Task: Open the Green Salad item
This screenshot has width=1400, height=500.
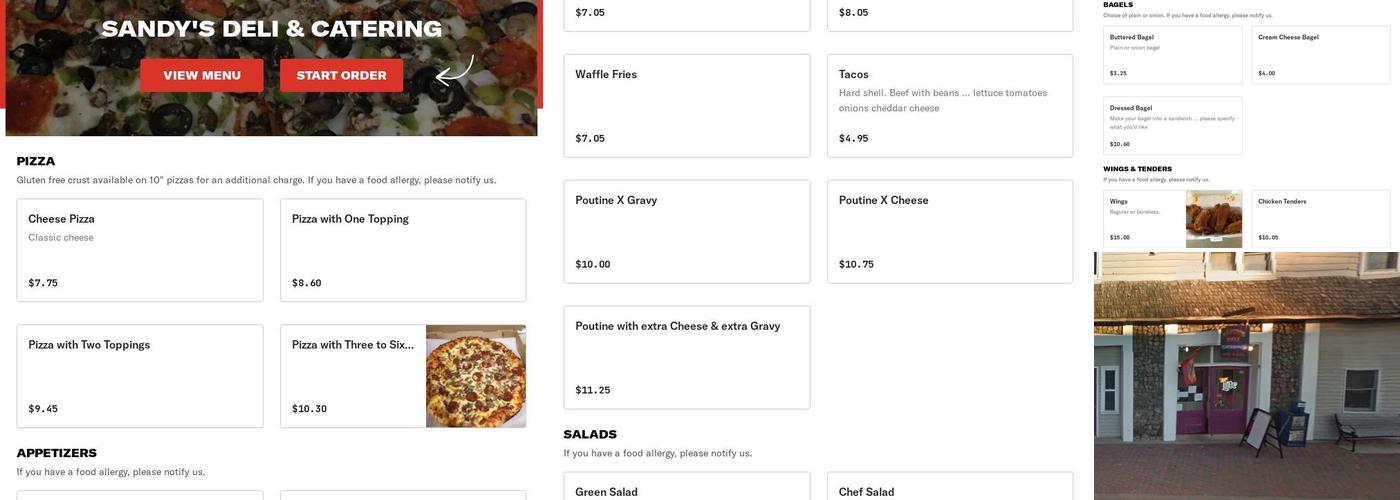Action: coord(687,488)
